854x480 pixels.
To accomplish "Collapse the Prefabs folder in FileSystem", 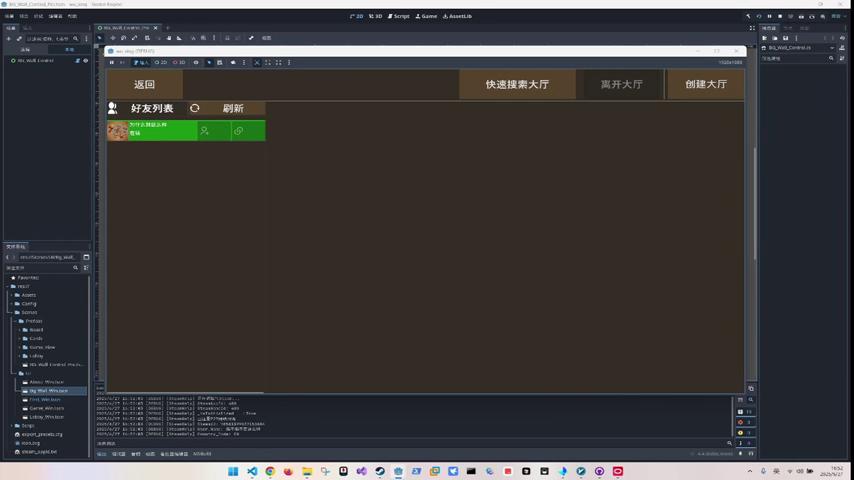I will [x=15, y=321].
